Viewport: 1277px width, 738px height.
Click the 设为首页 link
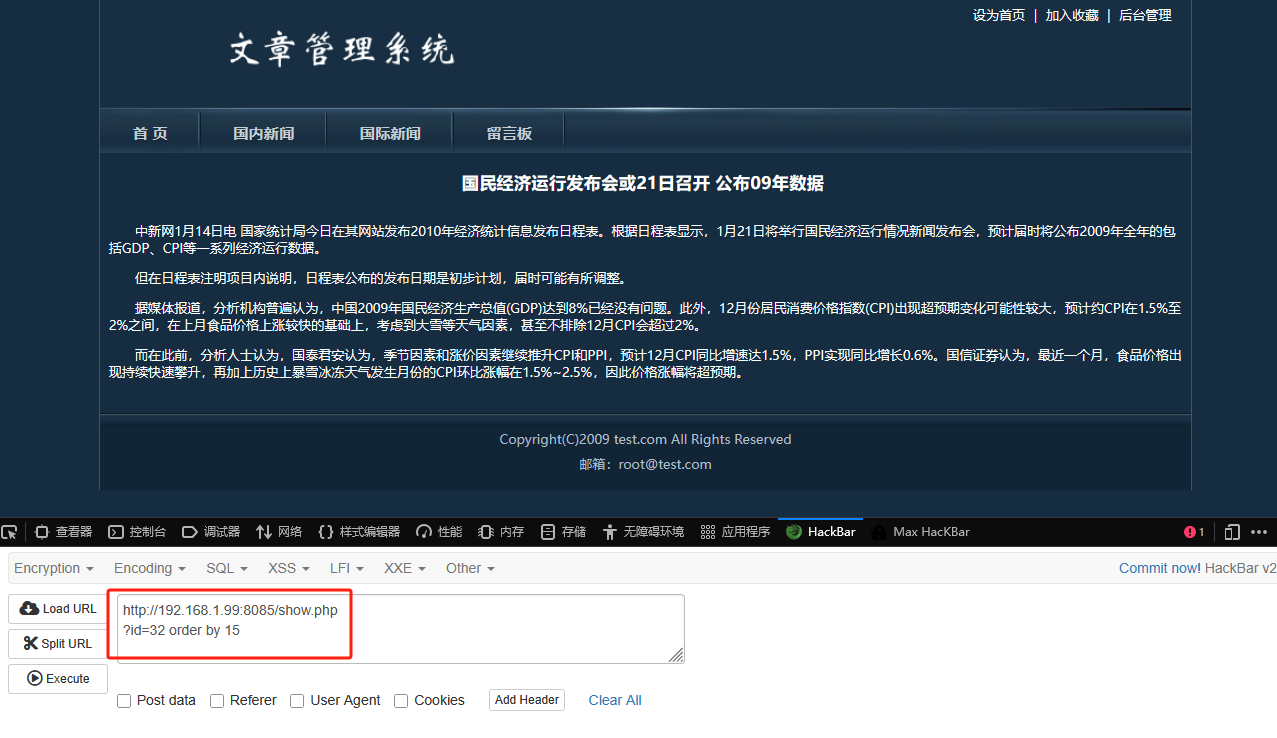pos(999,15)
